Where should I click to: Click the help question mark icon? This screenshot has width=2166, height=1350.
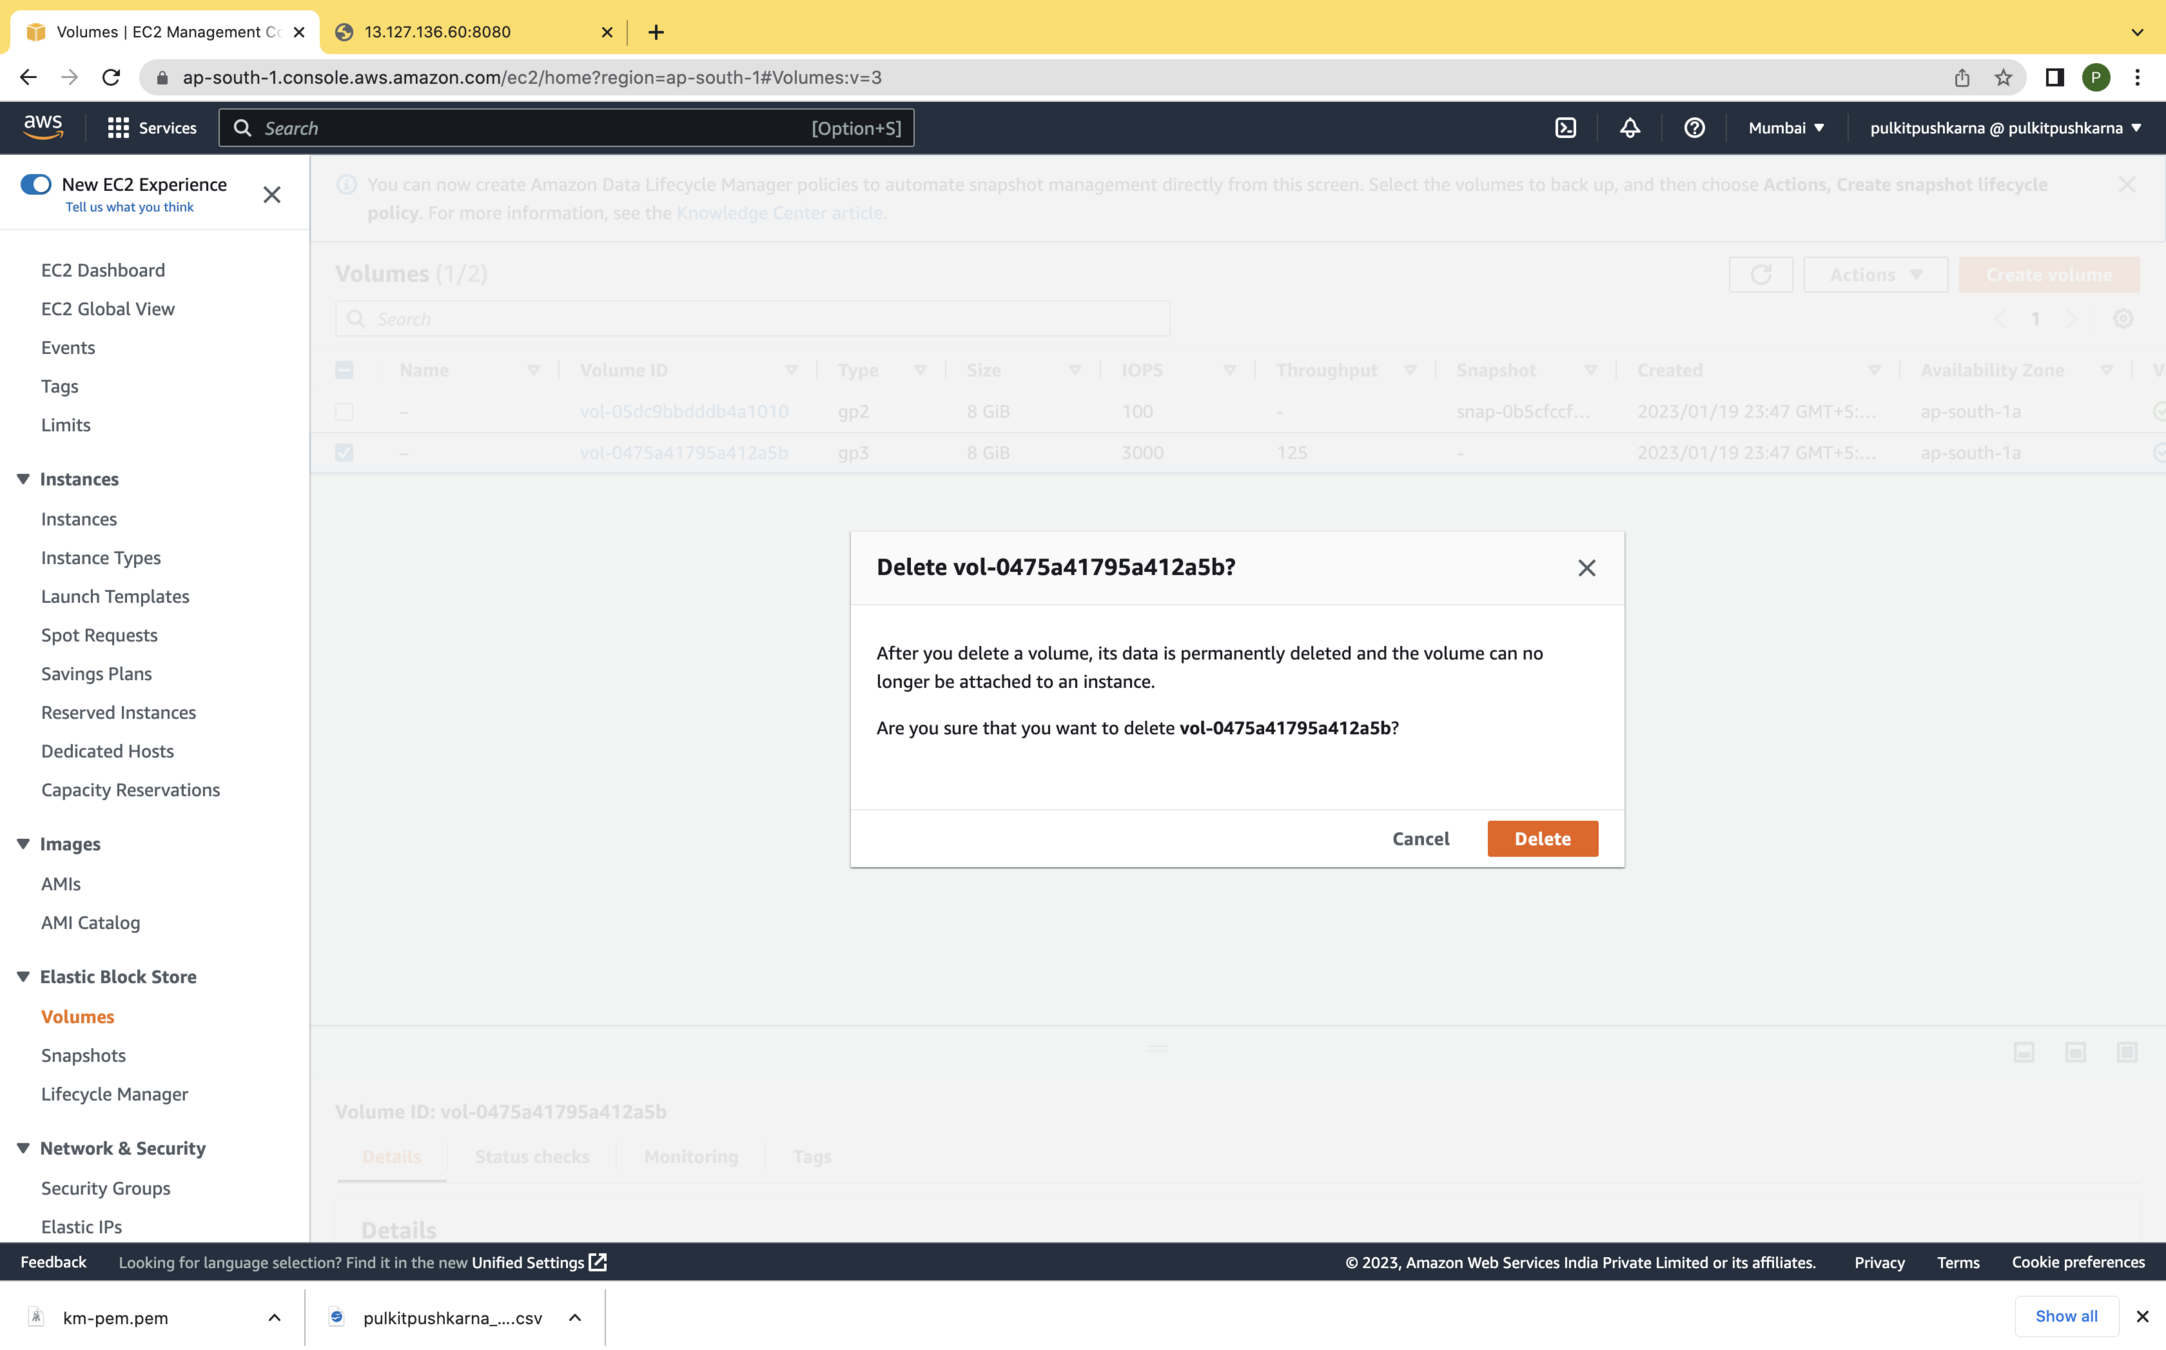[x=1693, y=128]
